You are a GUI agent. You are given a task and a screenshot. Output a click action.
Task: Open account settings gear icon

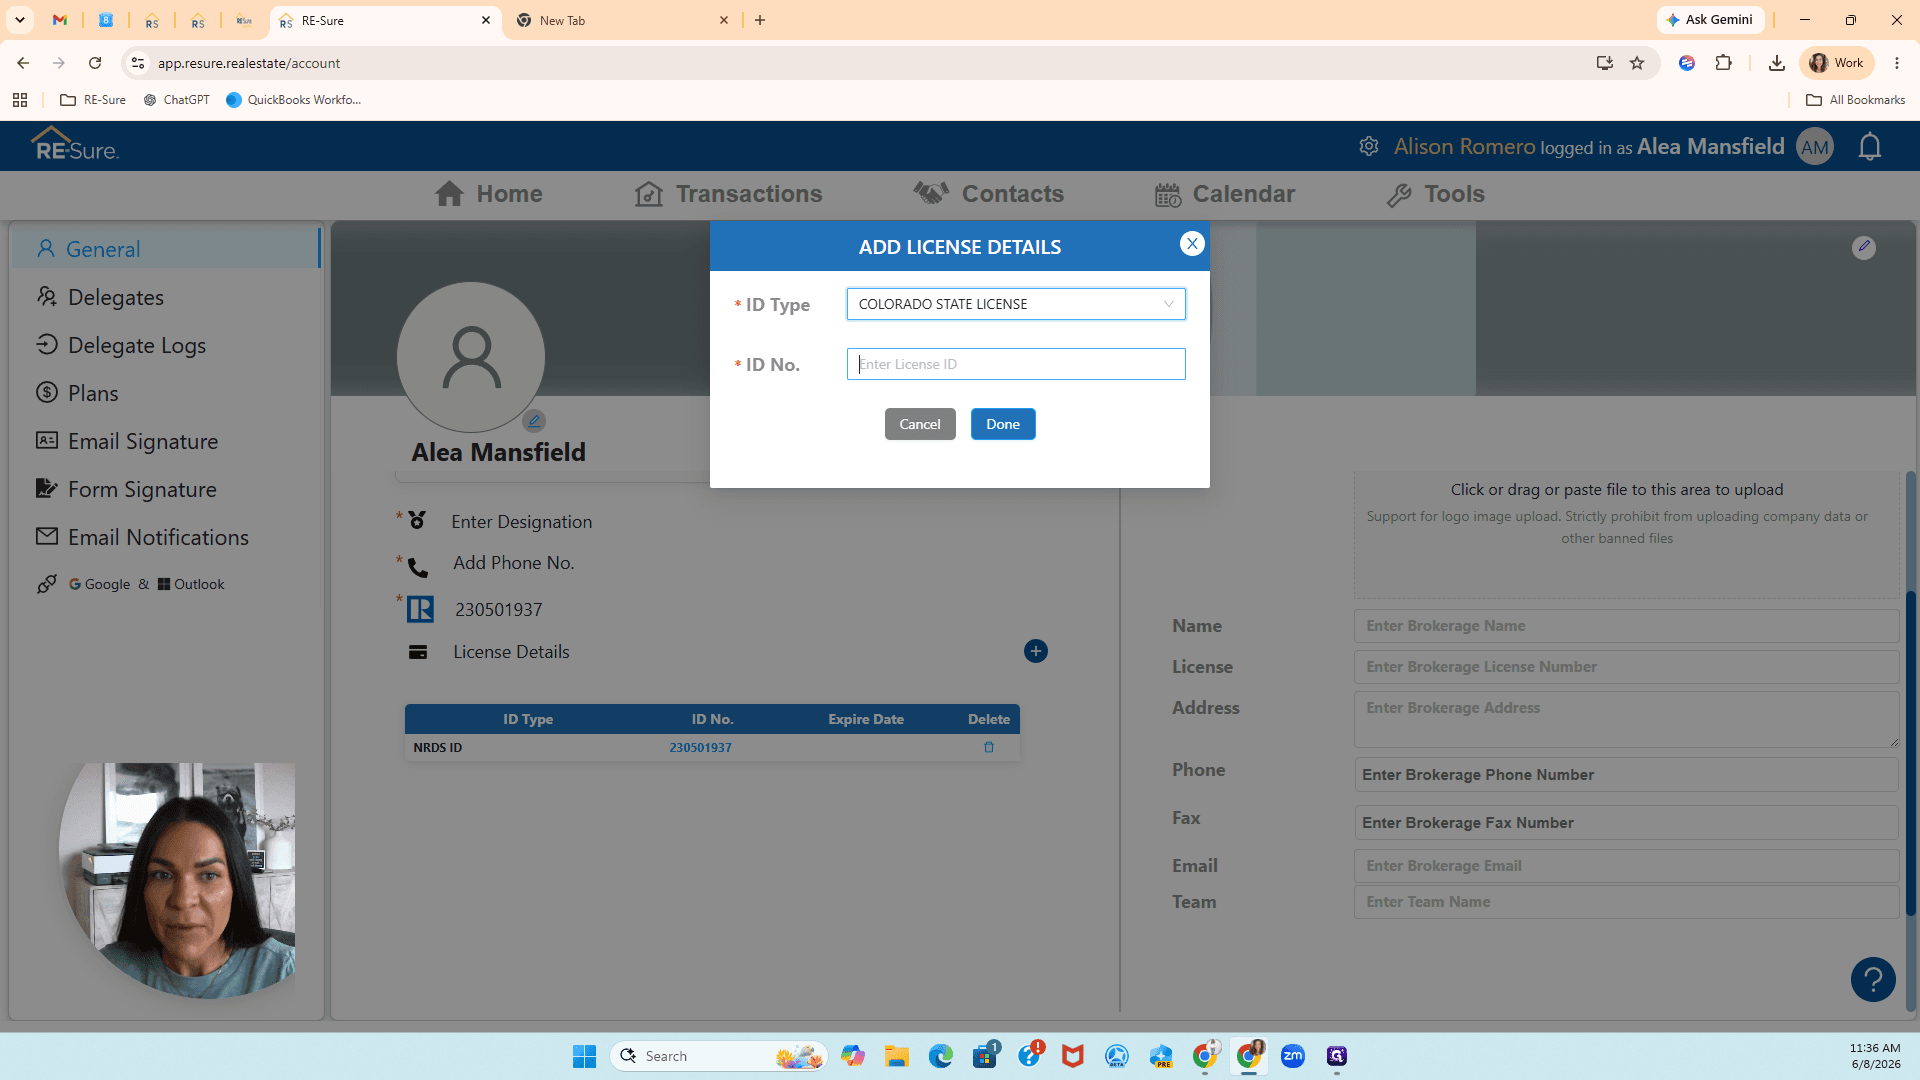[1369, 146]
